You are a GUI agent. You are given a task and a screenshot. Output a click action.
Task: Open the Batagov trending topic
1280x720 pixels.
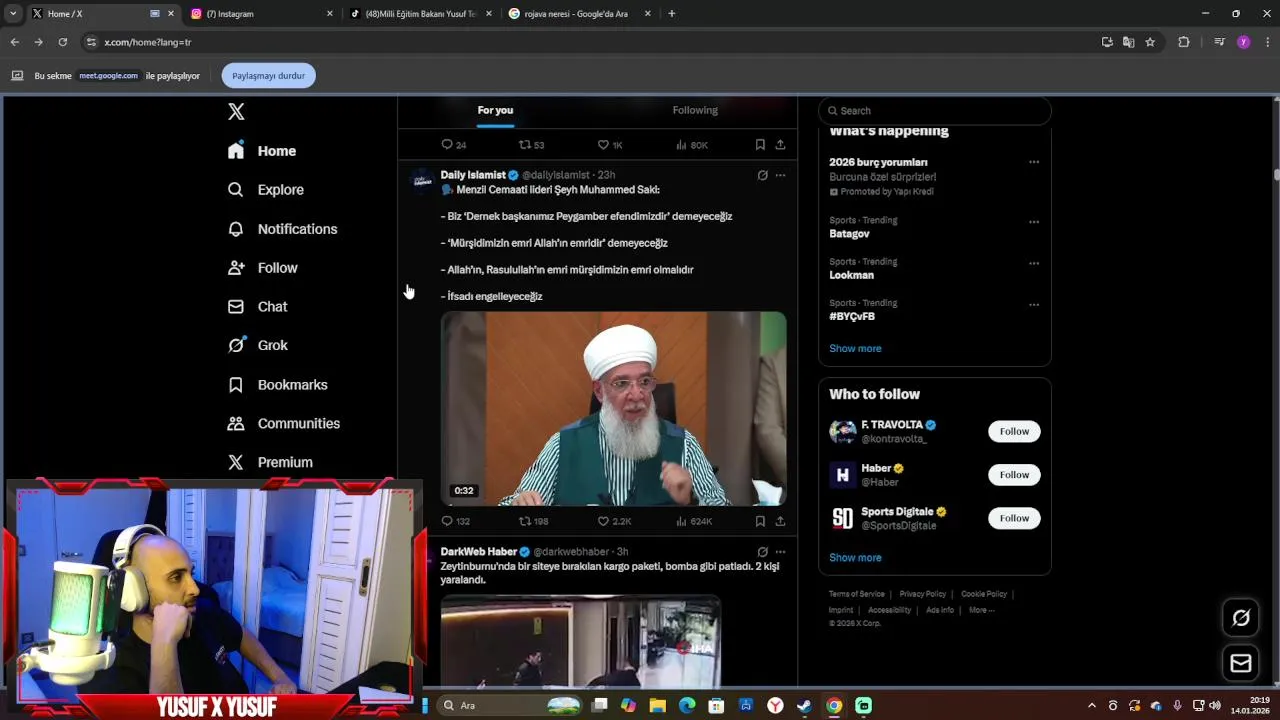click(x=849, y=234)
